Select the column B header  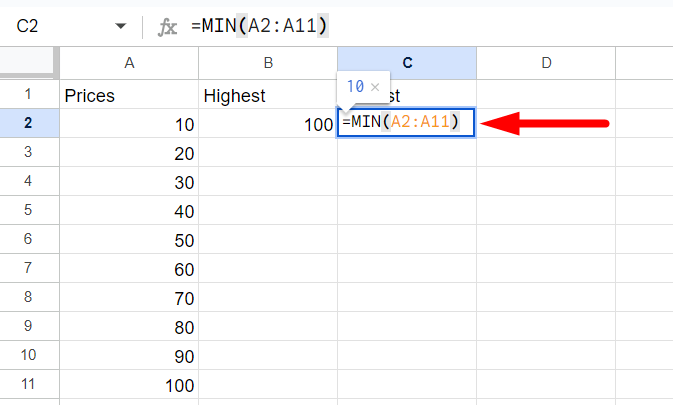[268, 63]
